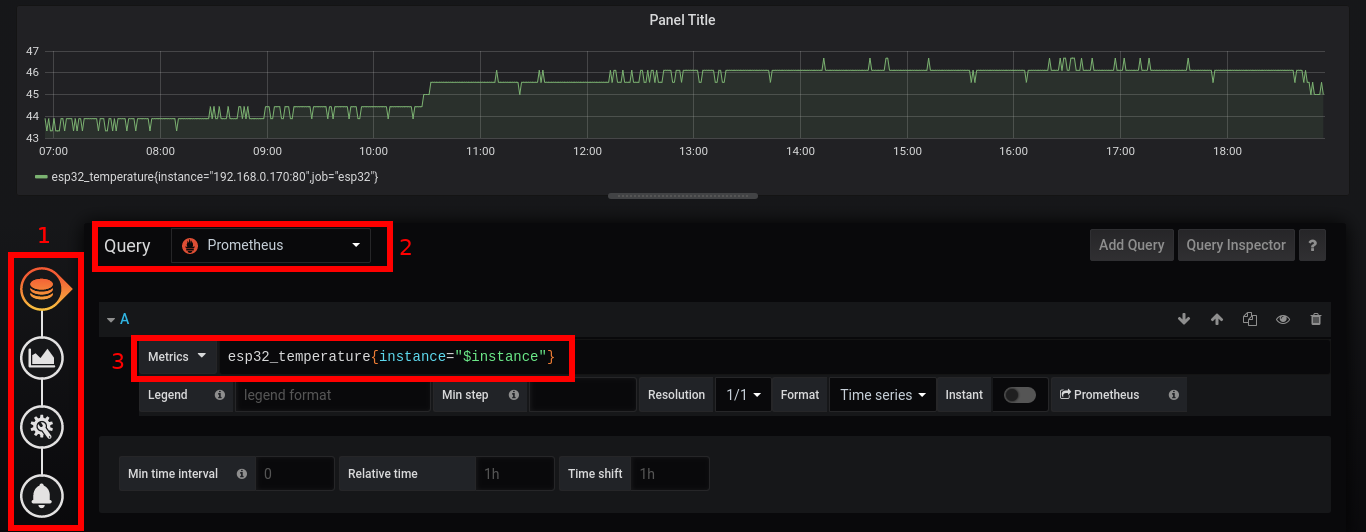The image size is (1366, 532).
Task: Open the Query Inspector
Action: [1236, 245]
